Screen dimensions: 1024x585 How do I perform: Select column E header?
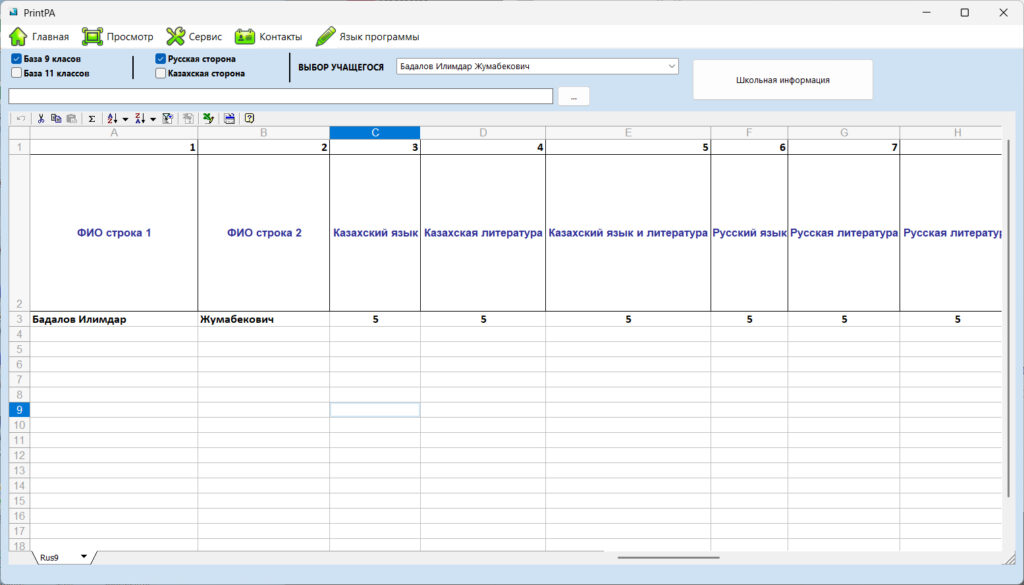[x=628, y=133]
